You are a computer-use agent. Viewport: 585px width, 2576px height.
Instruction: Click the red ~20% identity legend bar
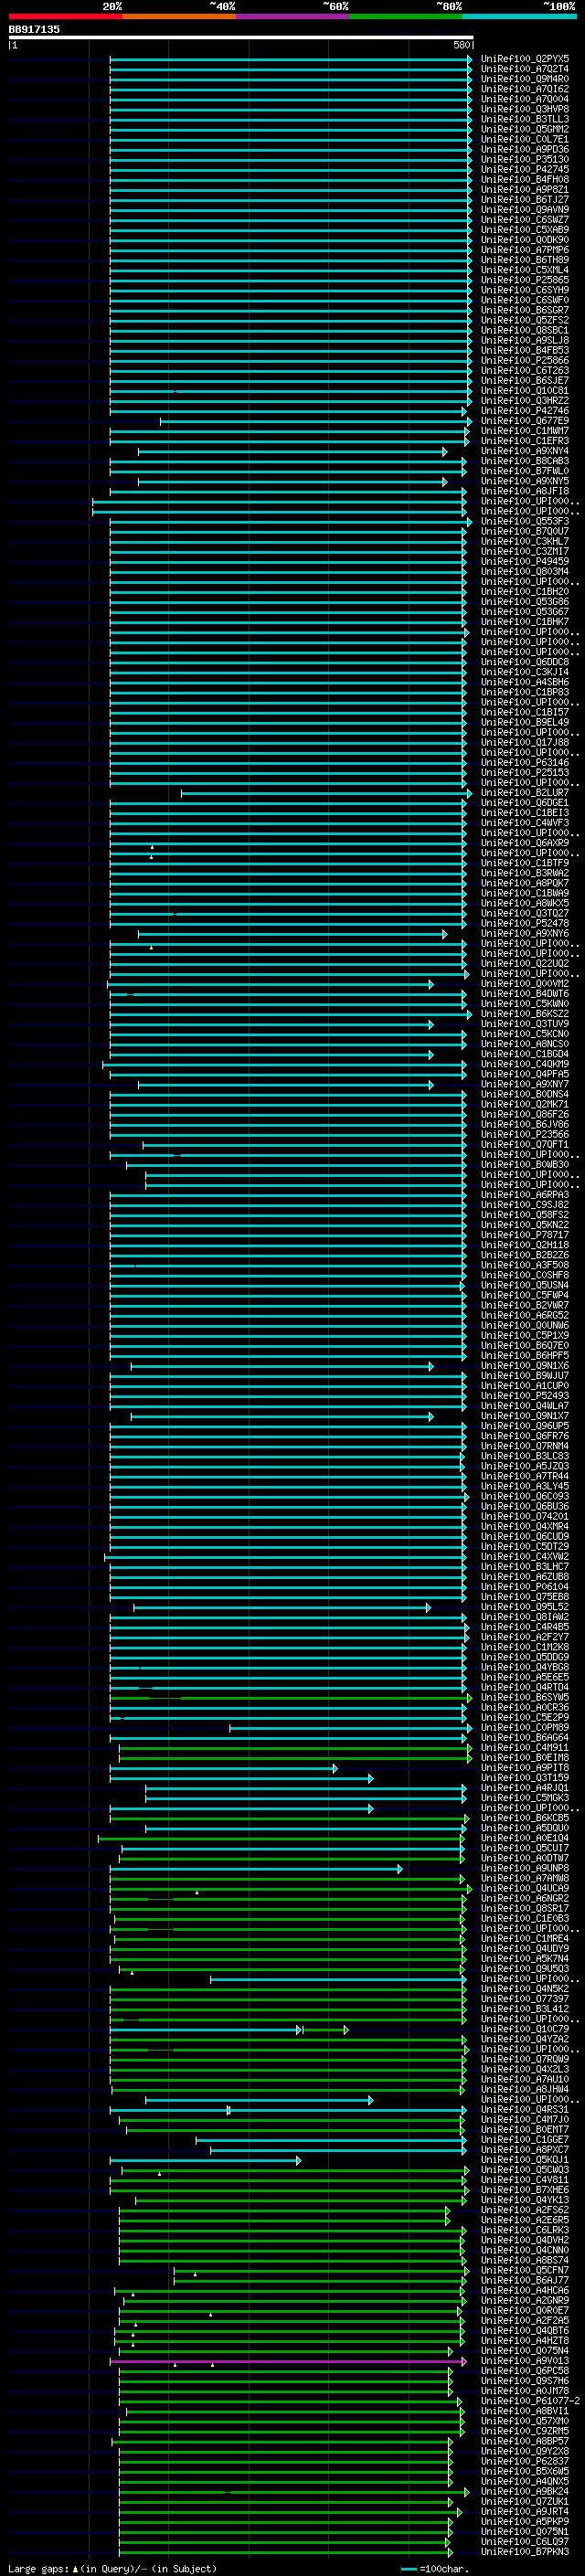[65, 16]
